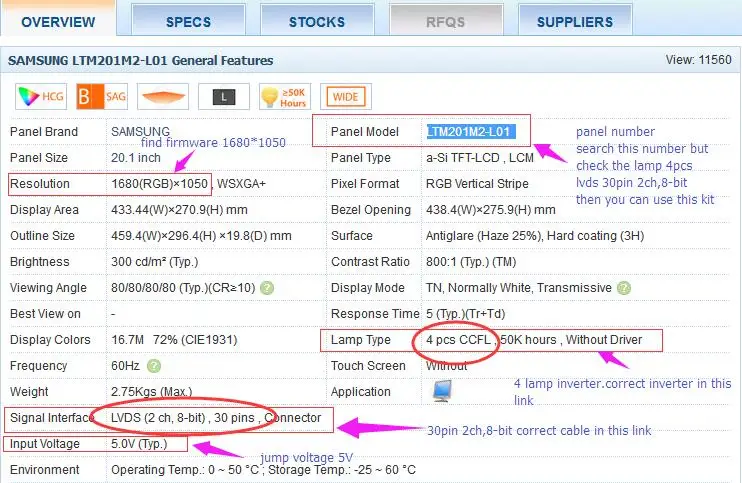Open the STOCKS tab
This screenshot has width=742, height=483.
[317, 20]
